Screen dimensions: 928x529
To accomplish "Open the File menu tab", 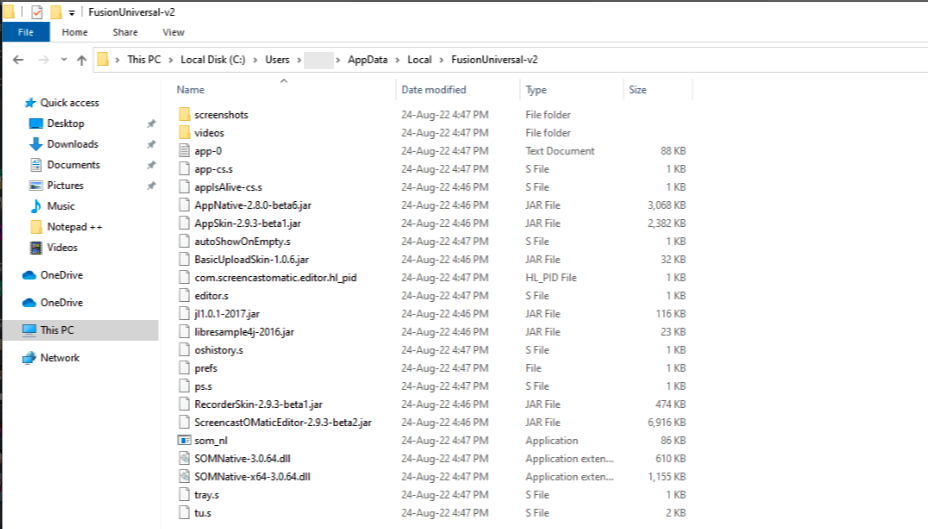I will [x=26, y=32].
